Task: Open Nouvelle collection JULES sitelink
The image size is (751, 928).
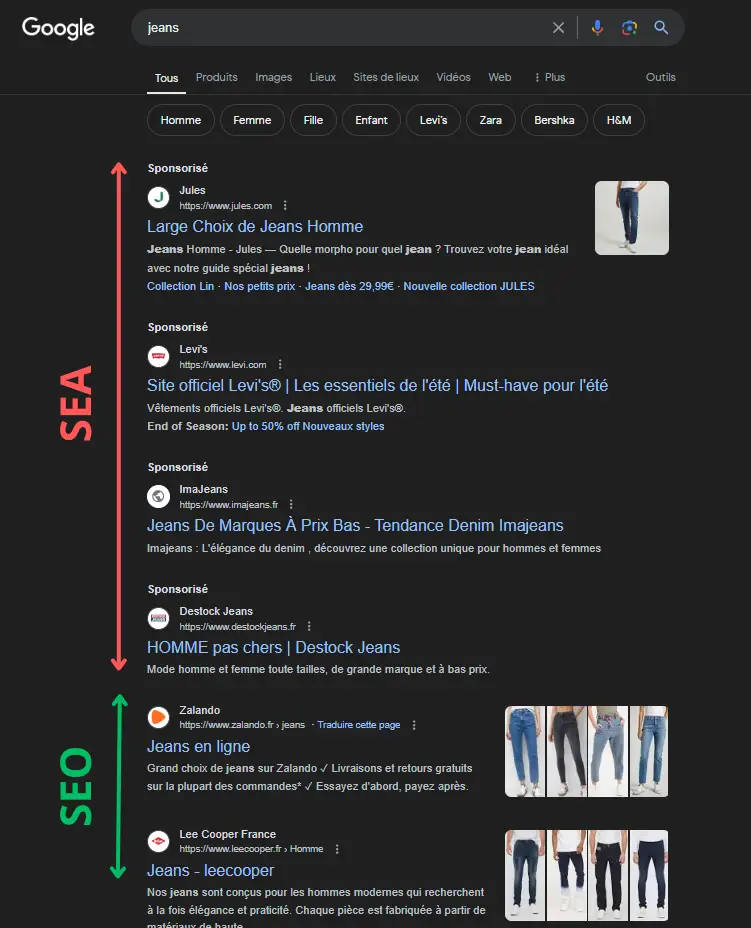Action: point(469,286)
